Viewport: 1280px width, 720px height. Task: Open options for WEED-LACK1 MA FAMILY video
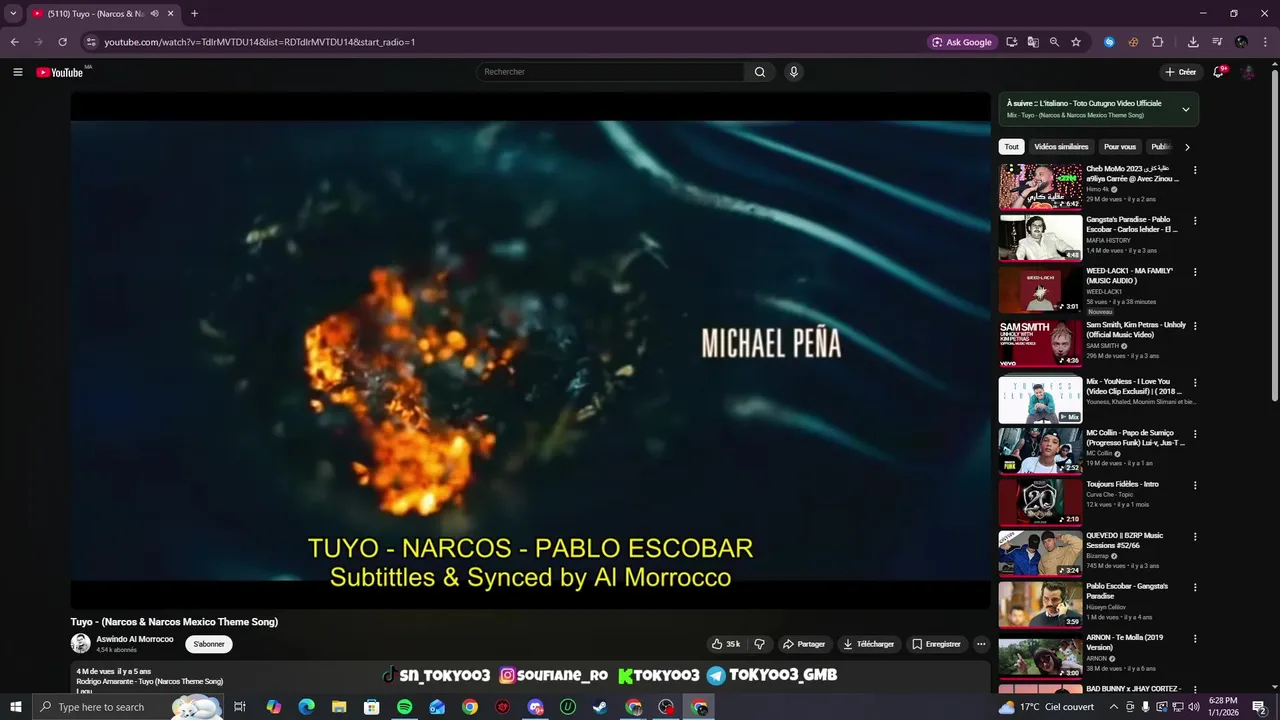pyautogui.click(x=1194, y=272)
